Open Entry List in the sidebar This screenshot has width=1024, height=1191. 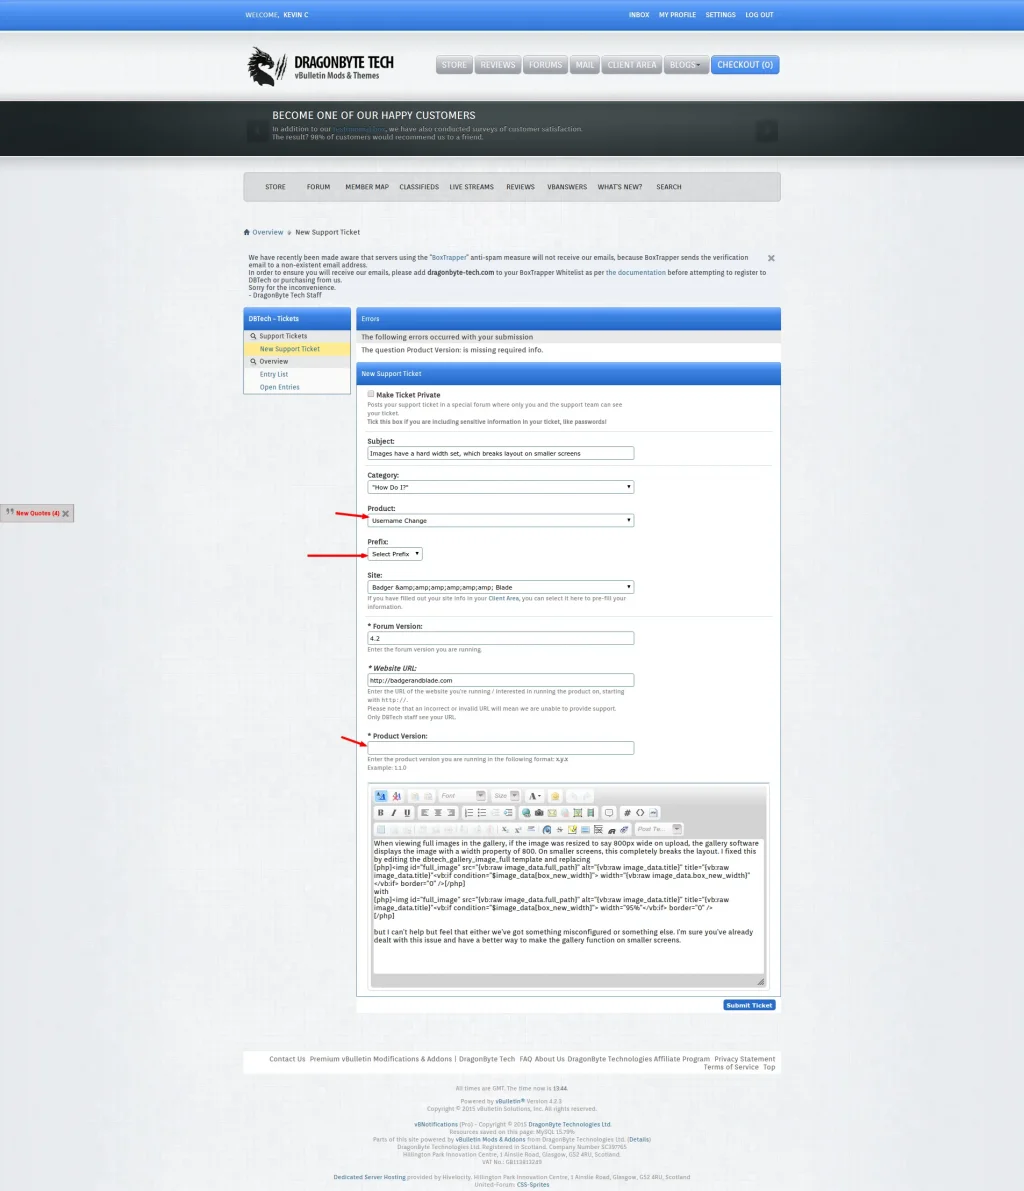(x=273, y=374)
